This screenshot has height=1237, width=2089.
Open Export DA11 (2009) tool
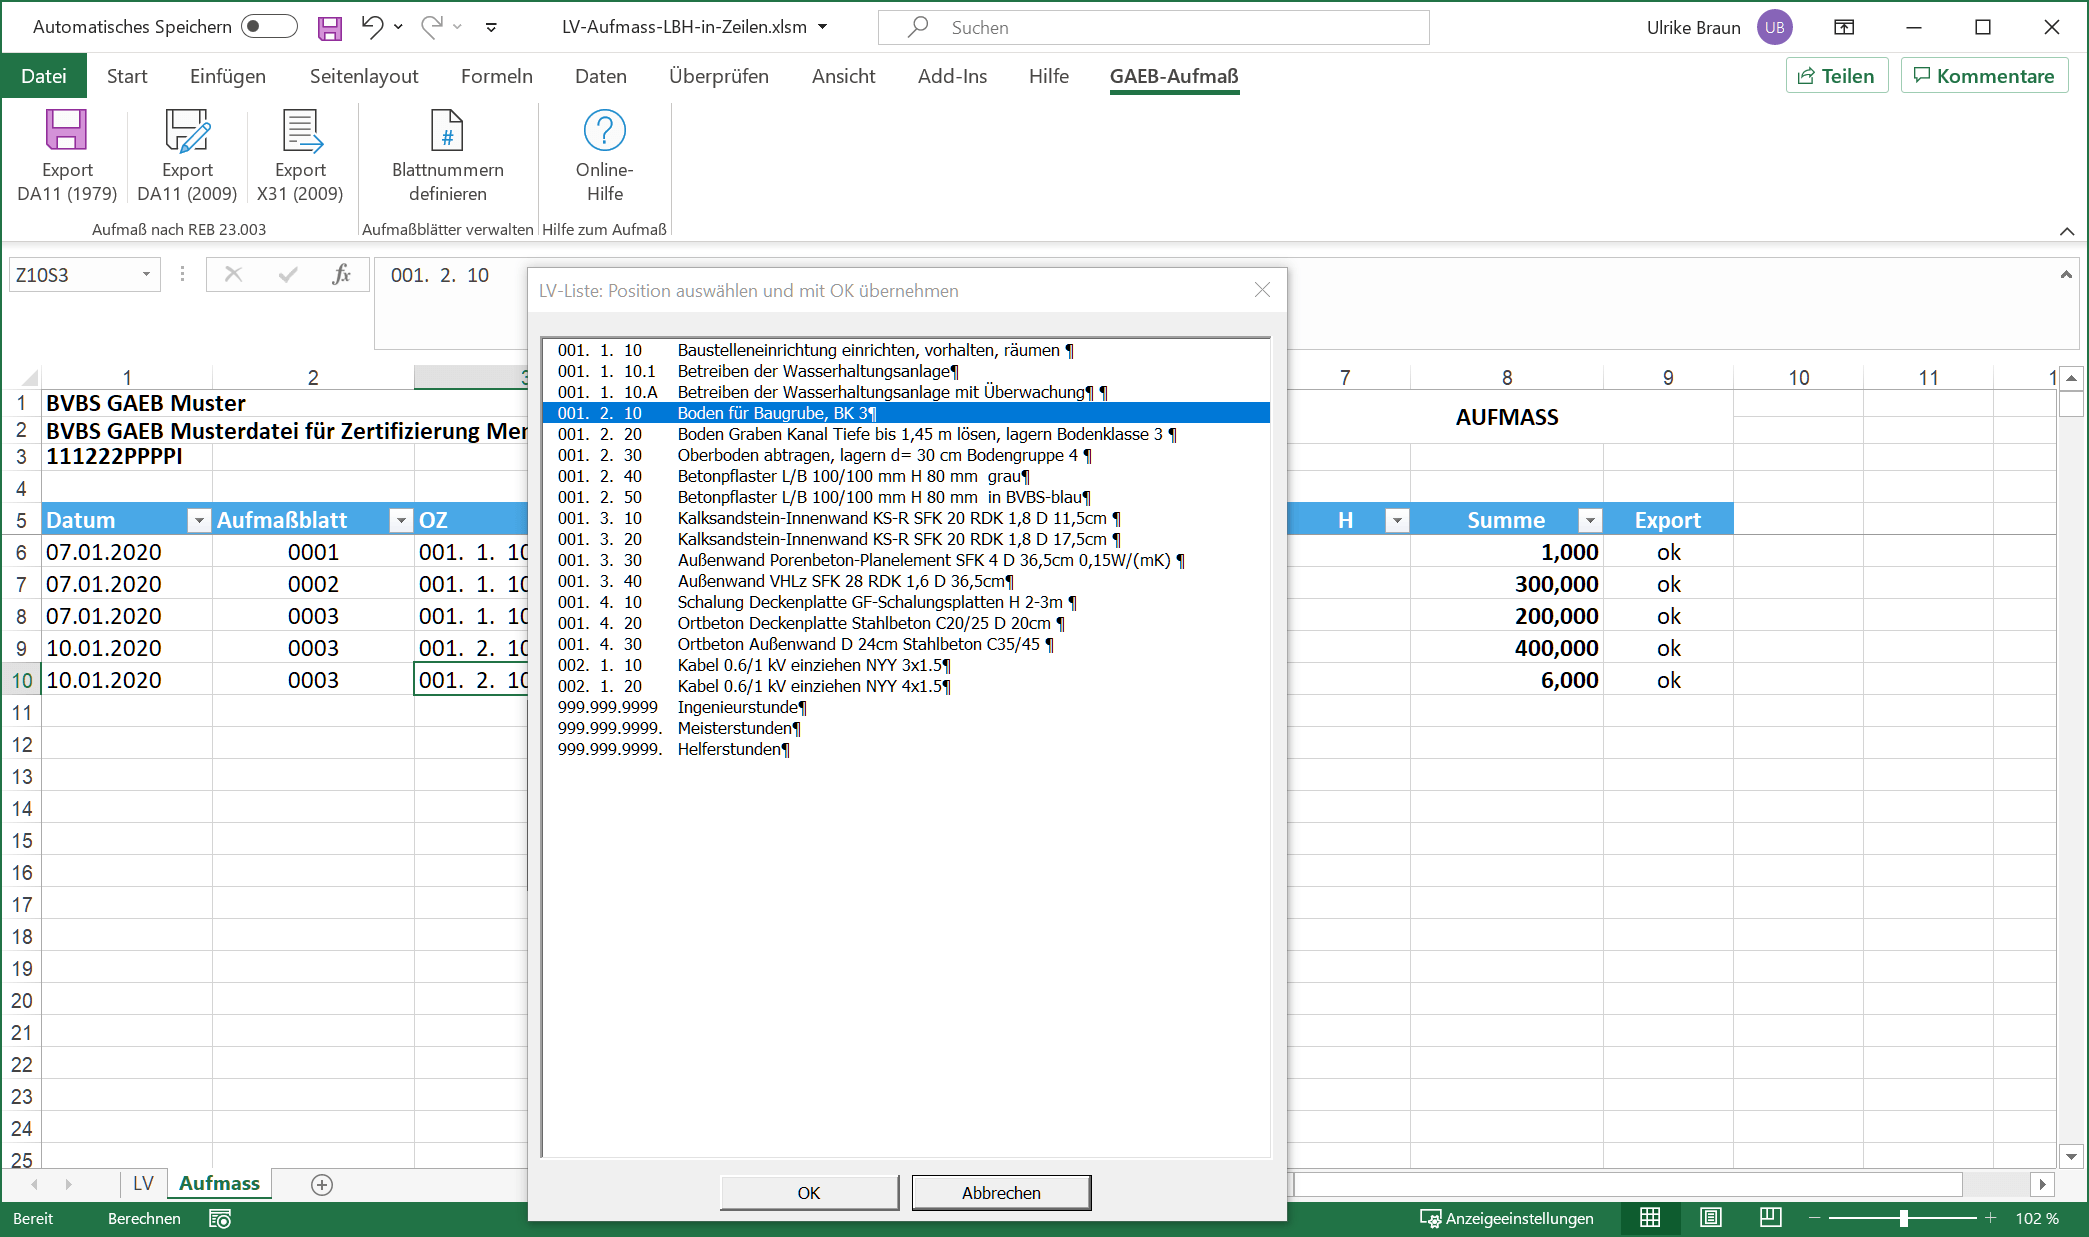[186, 155]
